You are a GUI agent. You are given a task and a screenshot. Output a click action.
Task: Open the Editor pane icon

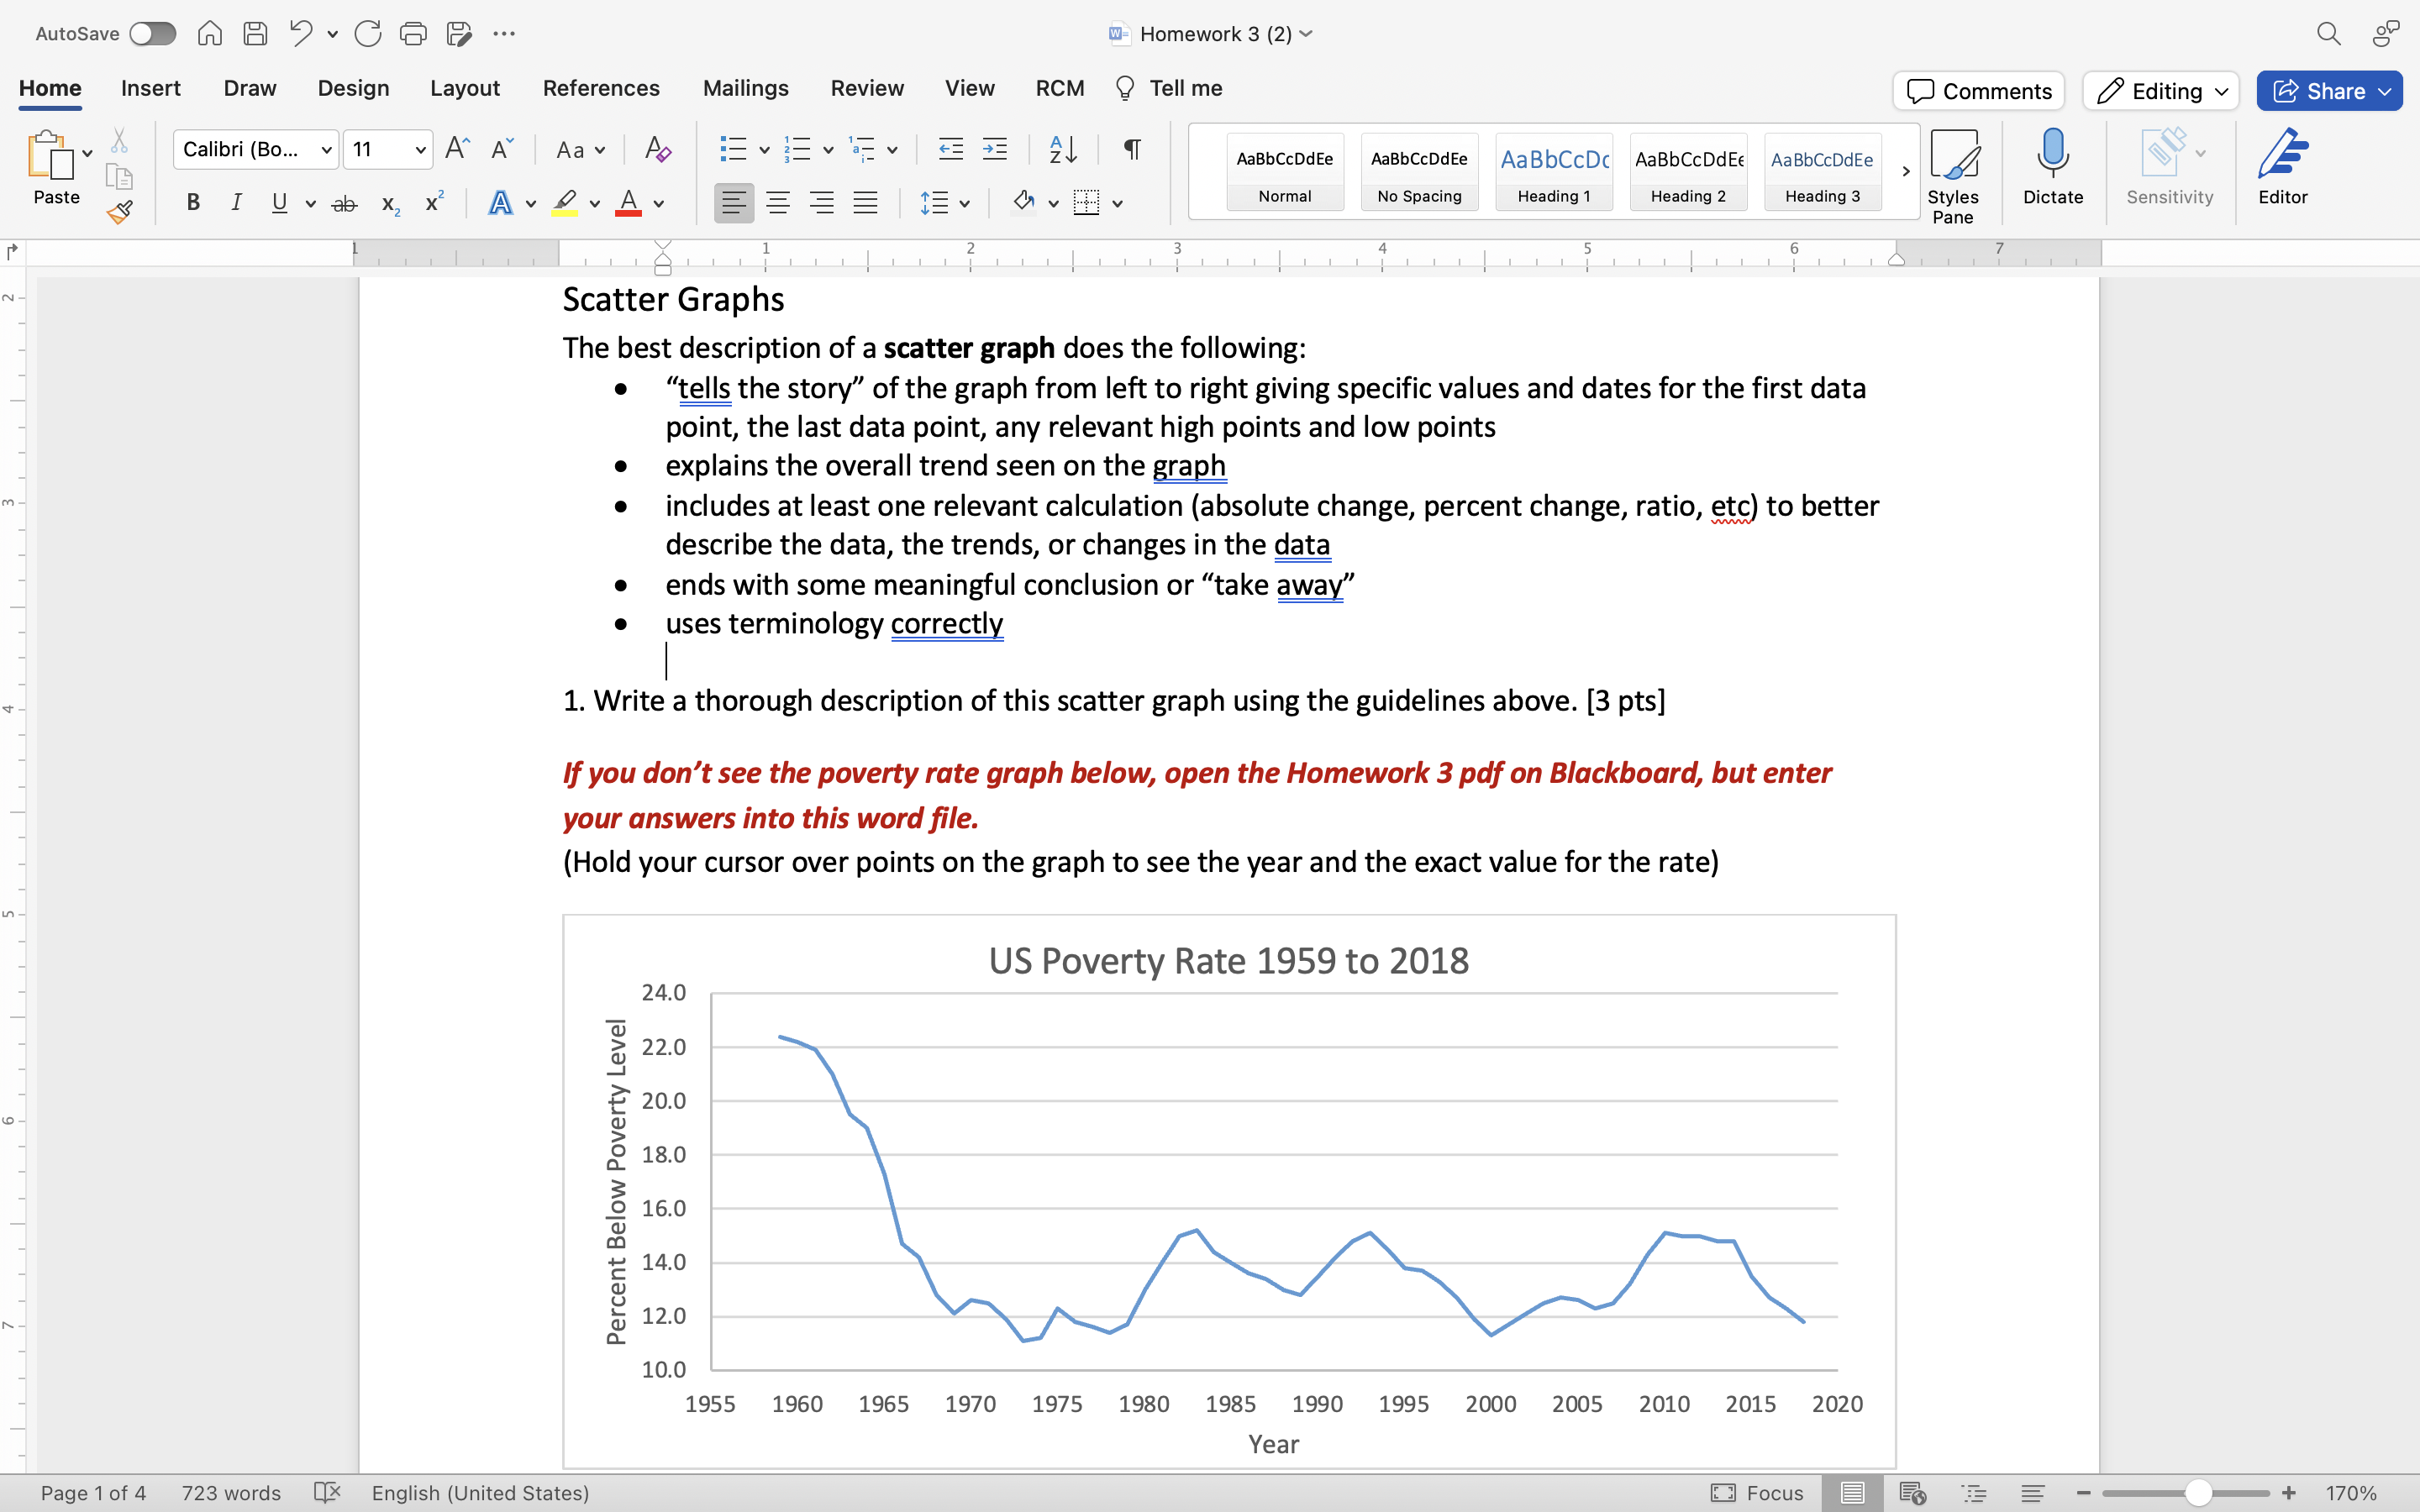pyautogui.click(x=2283, y=167)
